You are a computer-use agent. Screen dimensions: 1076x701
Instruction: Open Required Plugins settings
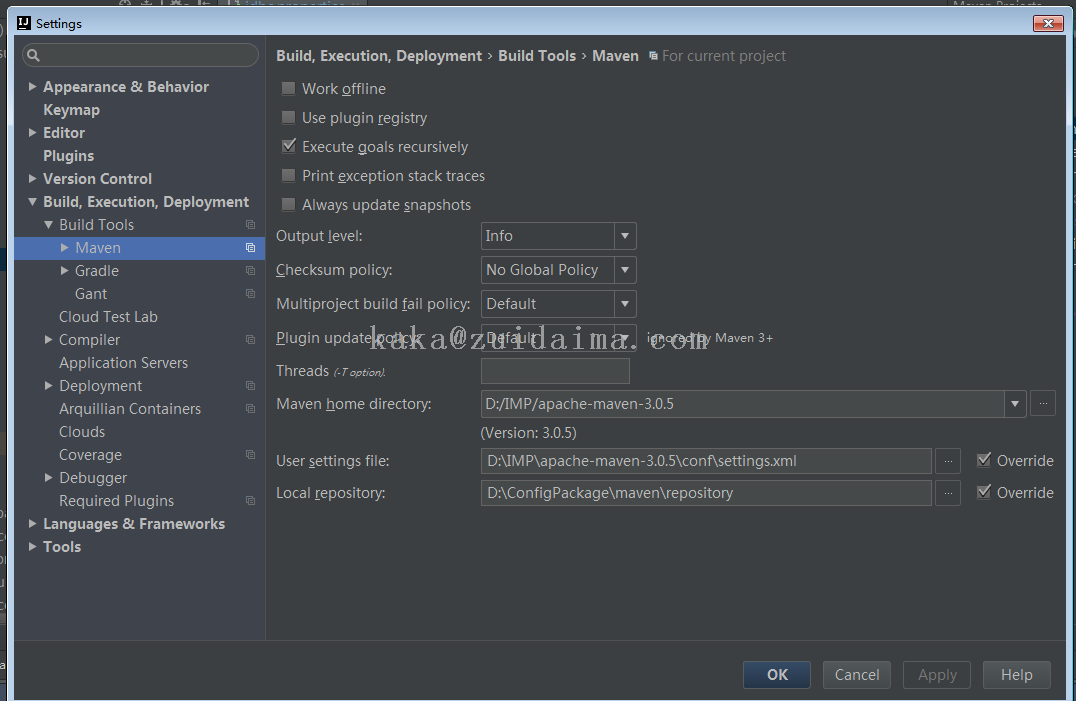click(117, 501)
